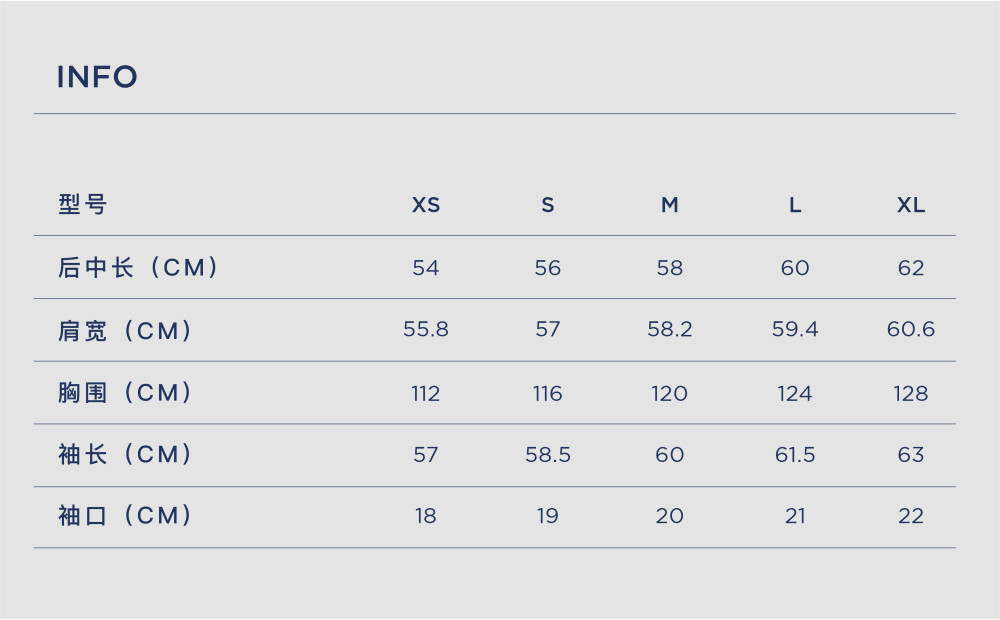Select the L size column header
The width and height of the screenshot is (1000, 620).
(795, 205)
